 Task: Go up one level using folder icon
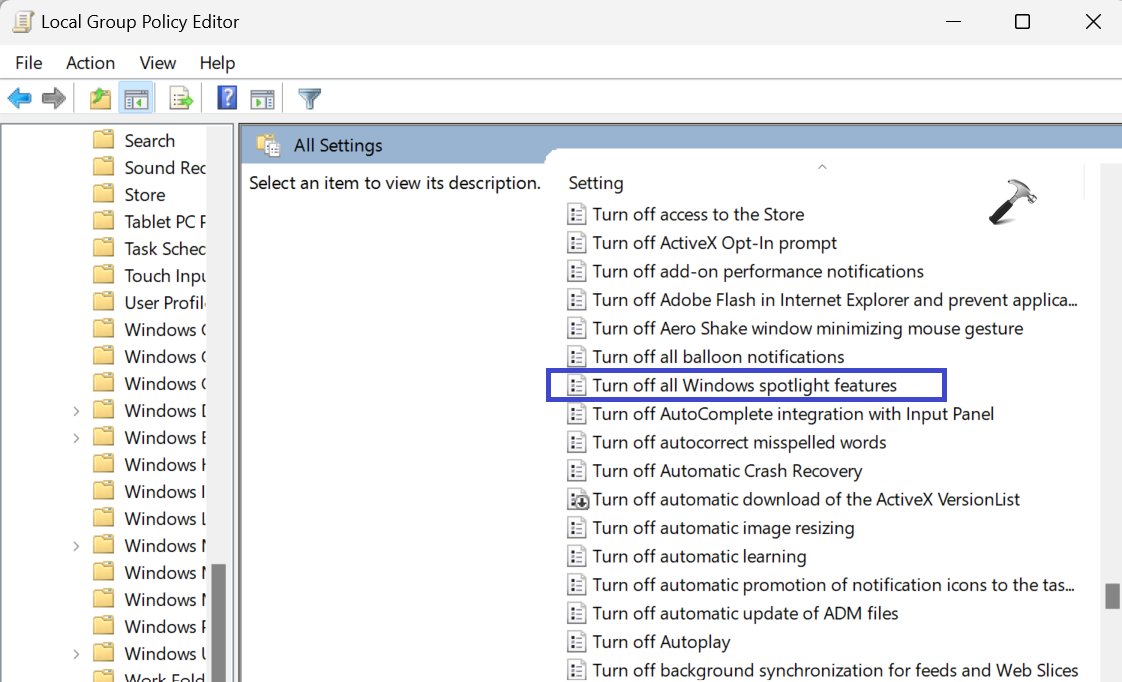point(100,98)
